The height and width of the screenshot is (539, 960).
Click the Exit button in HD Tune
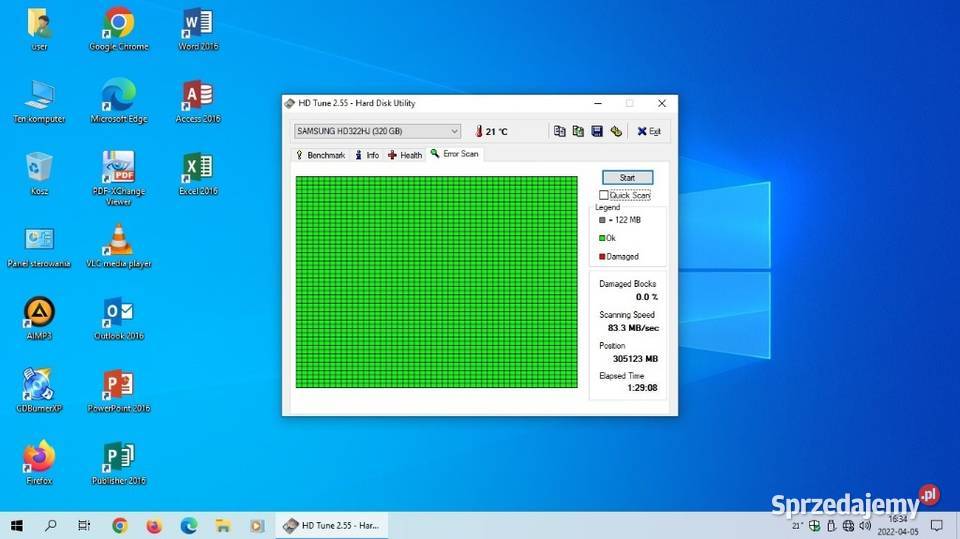pos(649,131)
